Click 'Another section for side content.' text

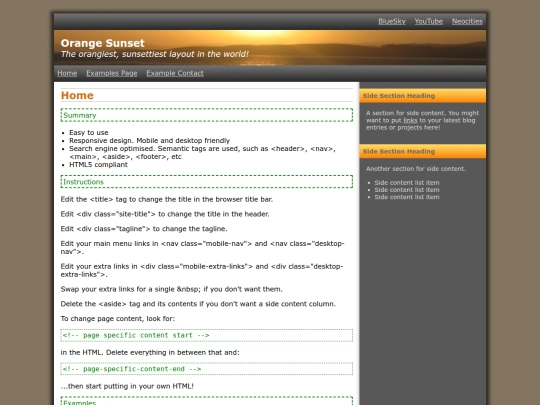(416, 169)
